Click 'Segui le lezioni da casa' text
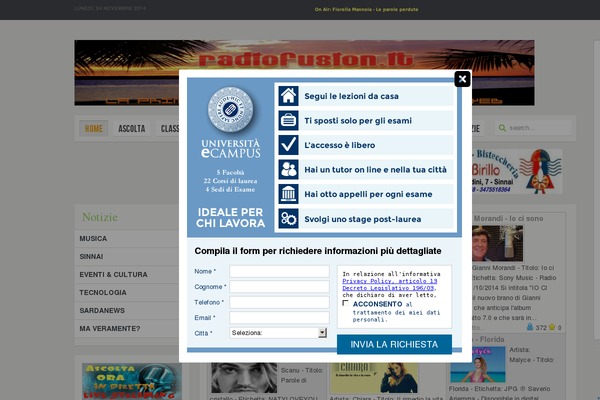Viewport: 600px width, 400px height. click(351, 96)
